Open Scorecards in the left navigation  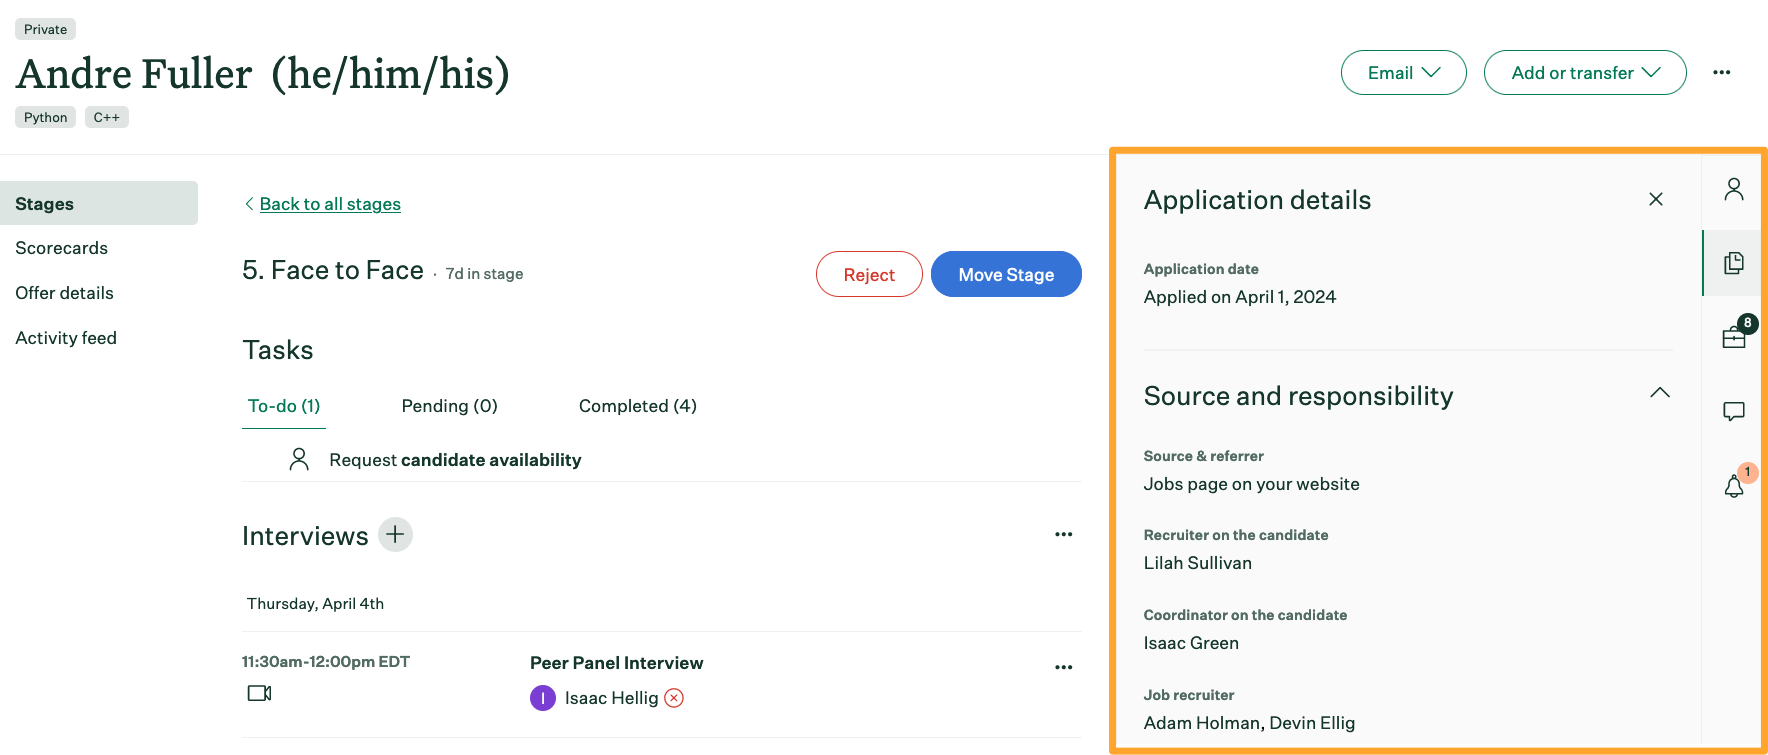62,248
